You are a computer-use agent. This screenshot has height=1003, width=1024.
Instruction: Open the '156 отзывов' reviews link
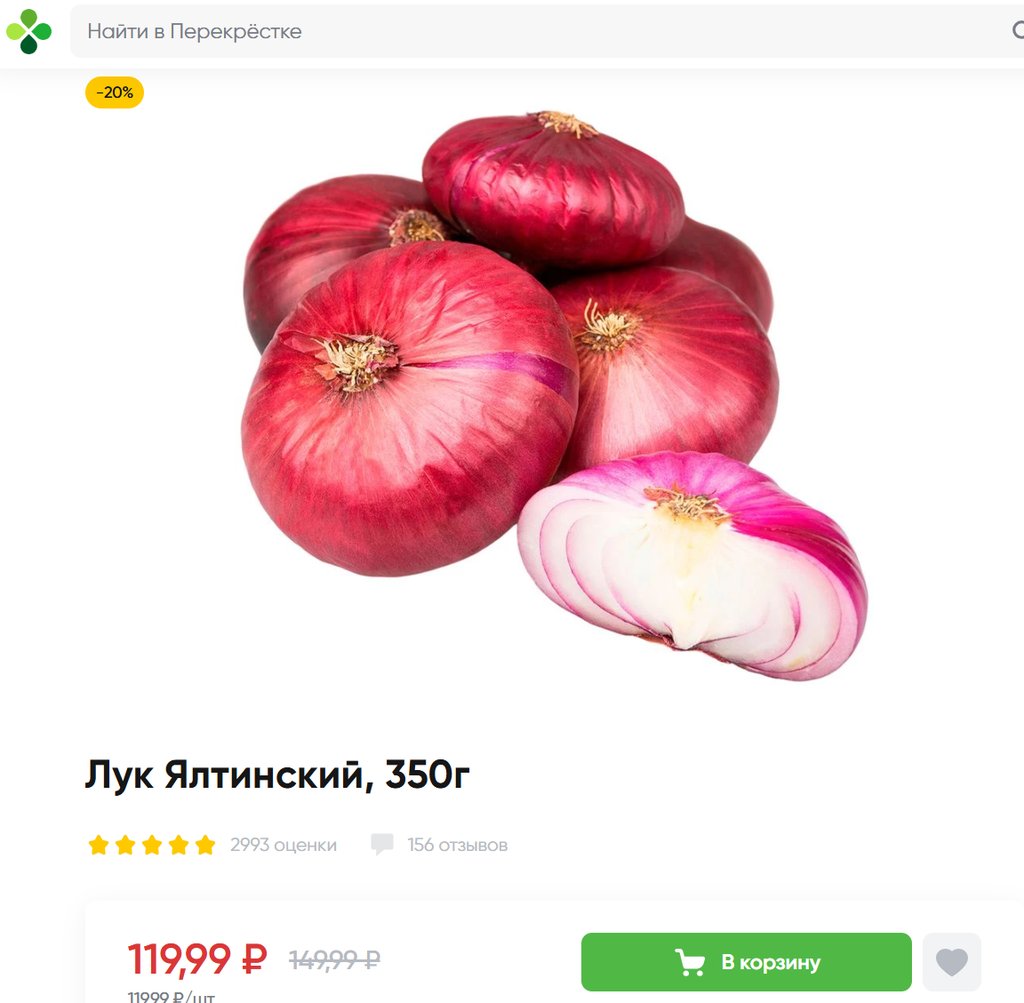457,845
